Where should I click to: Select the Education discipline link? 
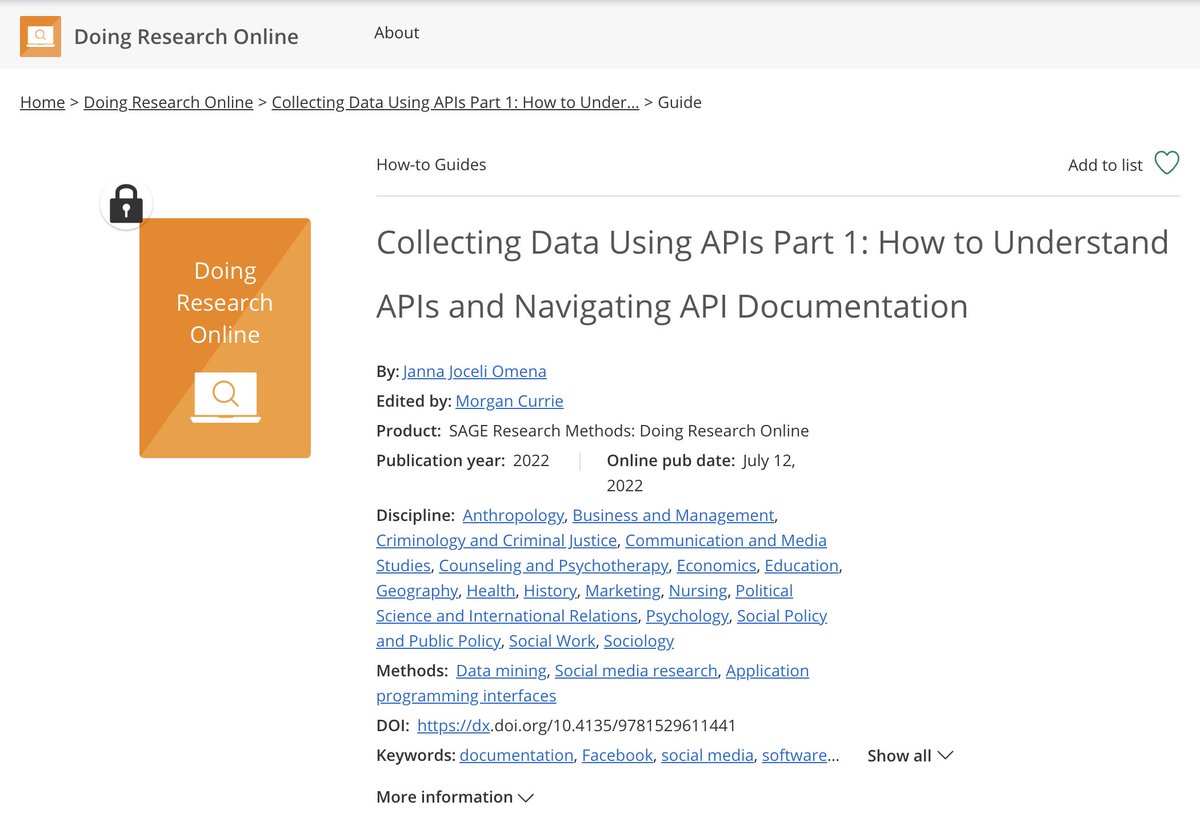point(801,565)
